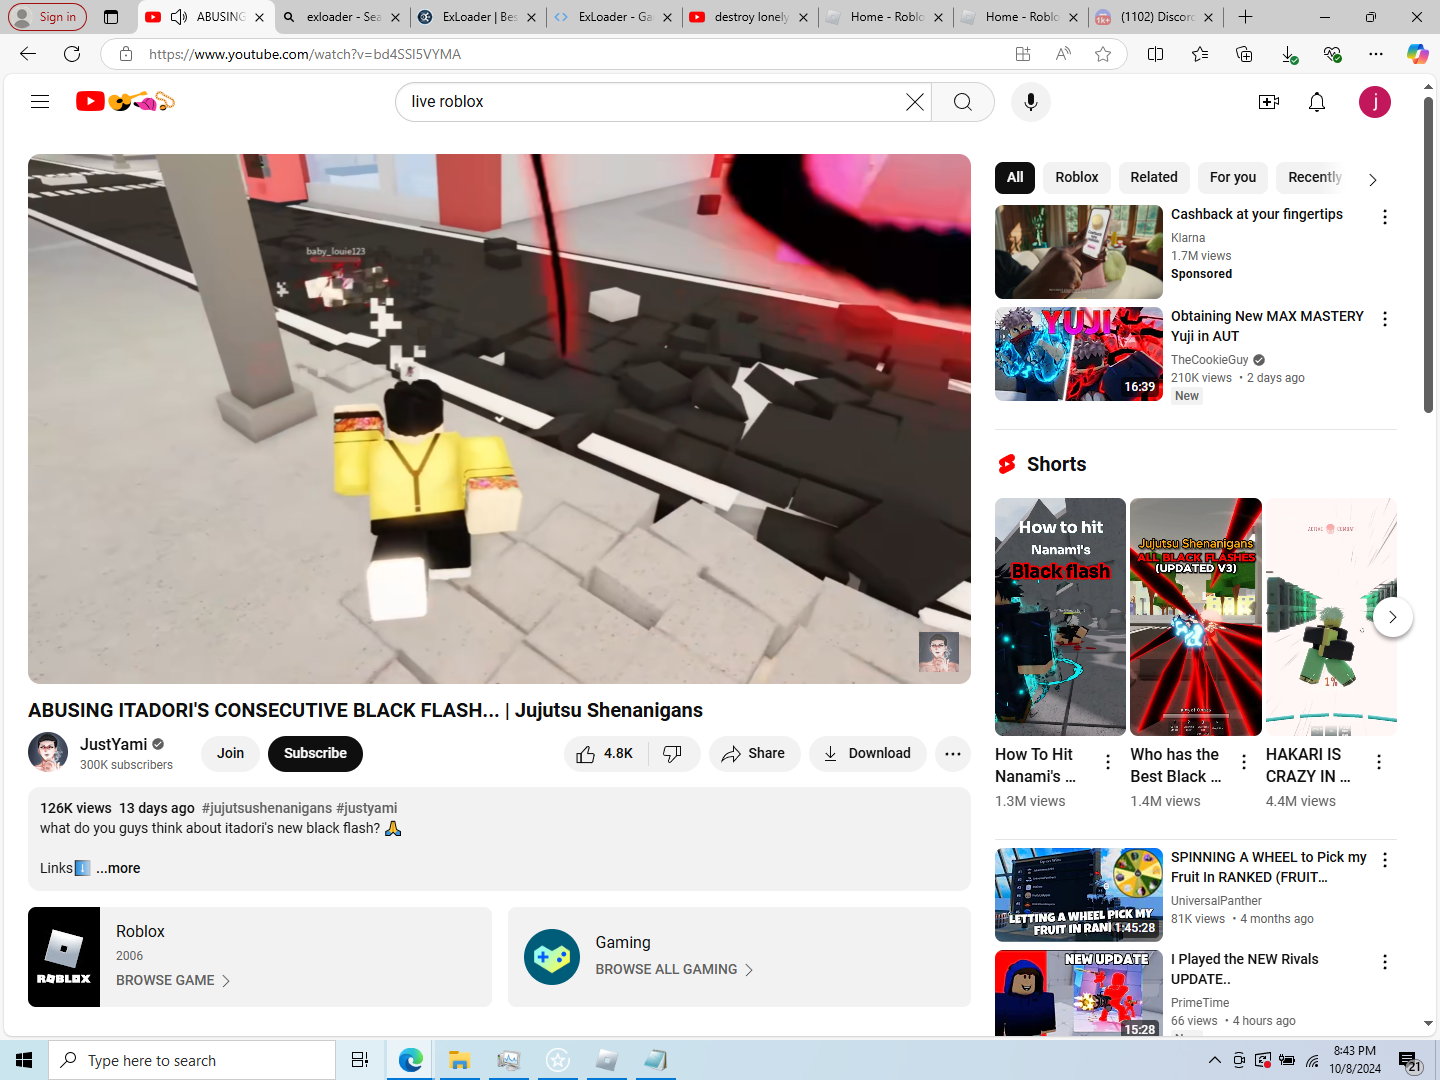Sign in to browser profile

point(46,17)
